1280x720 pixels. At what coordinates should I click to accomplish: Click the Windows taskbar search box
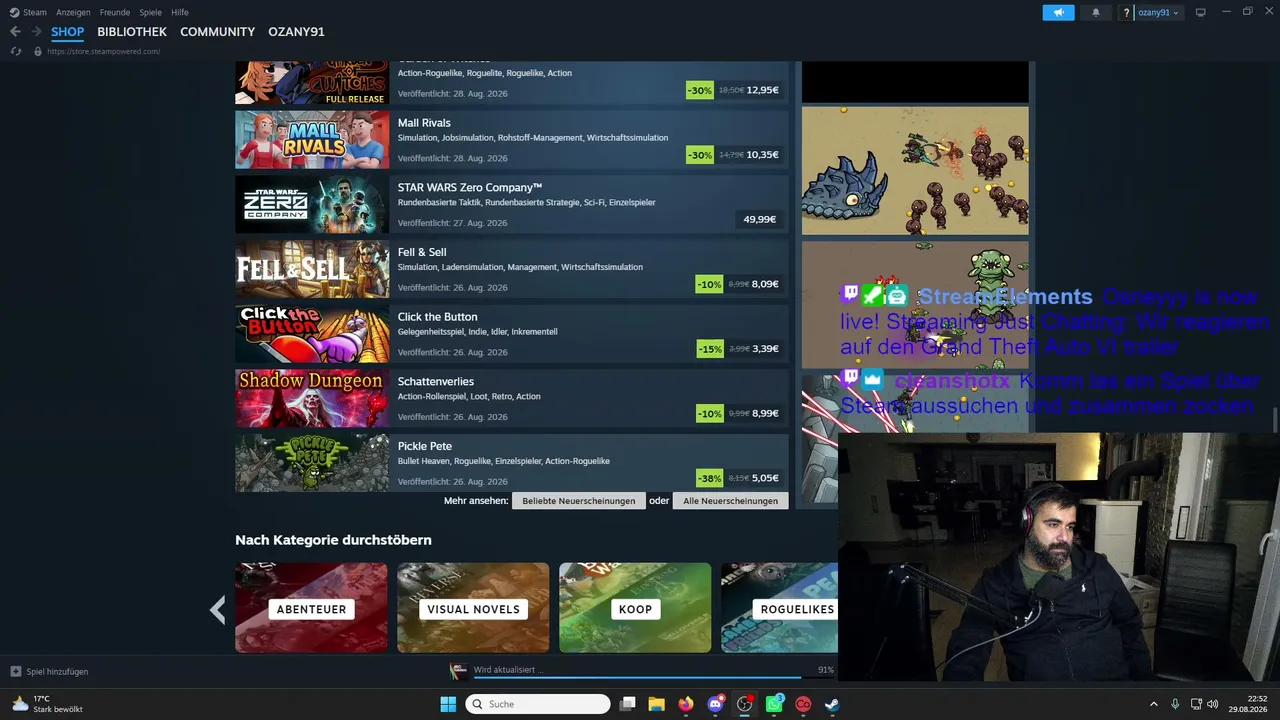tap(538, 704)
